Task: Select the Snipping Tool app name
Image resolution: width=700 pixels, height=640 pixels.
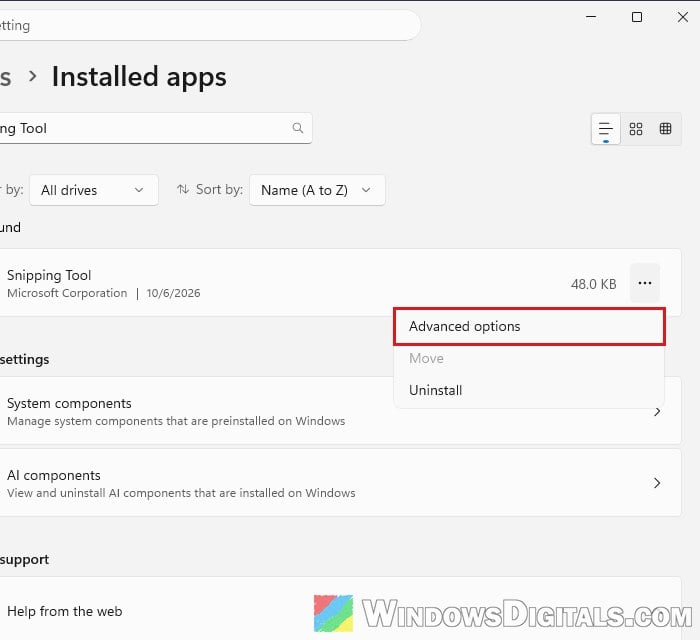Action: pyautogui.click(x=49, y=275)
